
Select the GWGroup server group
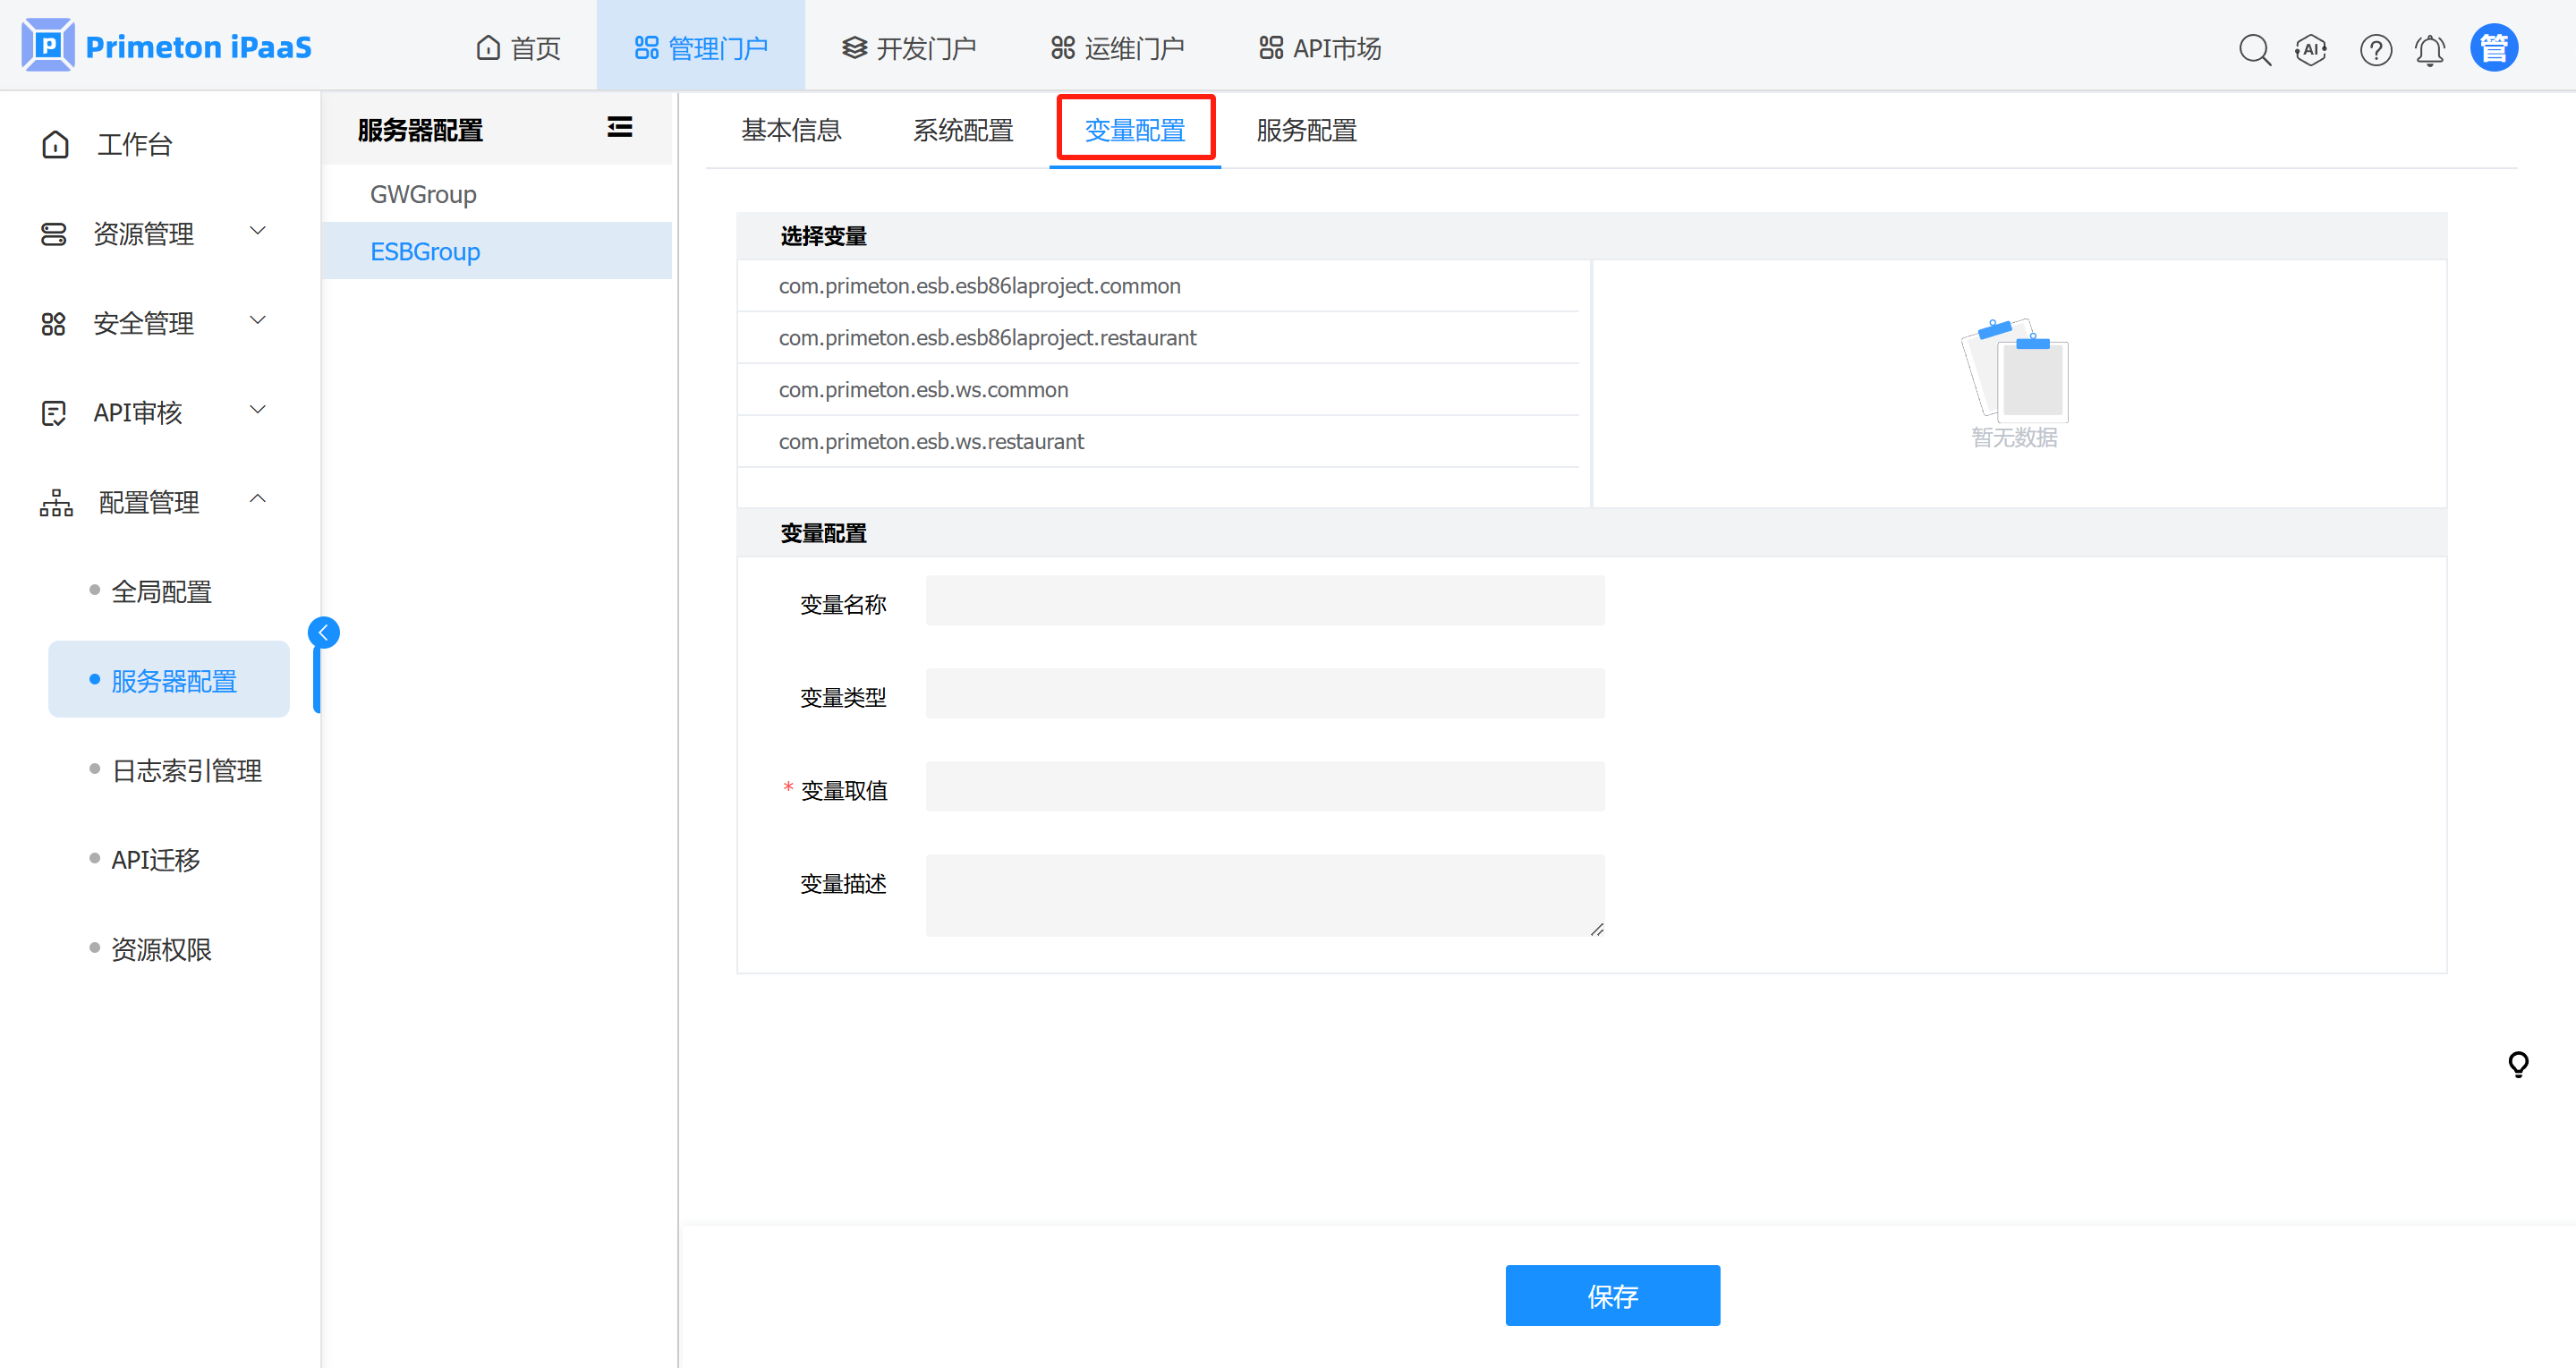coord(423,194)
